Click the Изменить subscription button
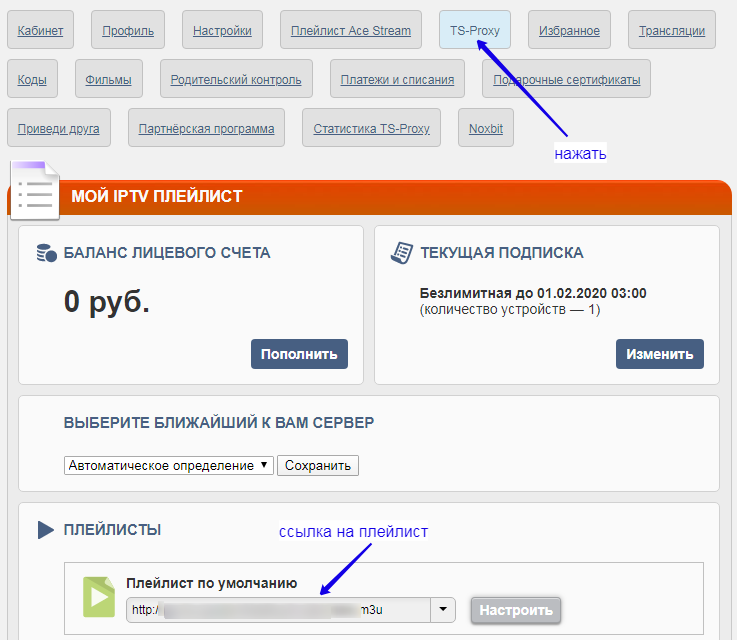The width and height of the screenshot is (737, 640). [659, 354]
